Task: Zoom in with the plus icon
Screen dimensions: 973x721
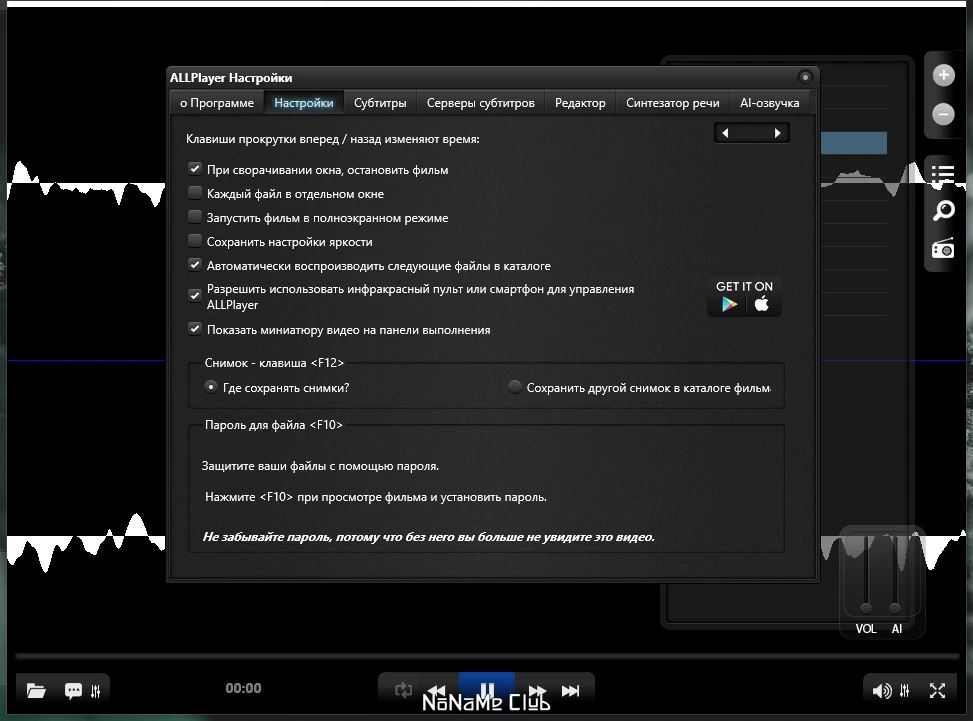Action: (x=943, y=75)
